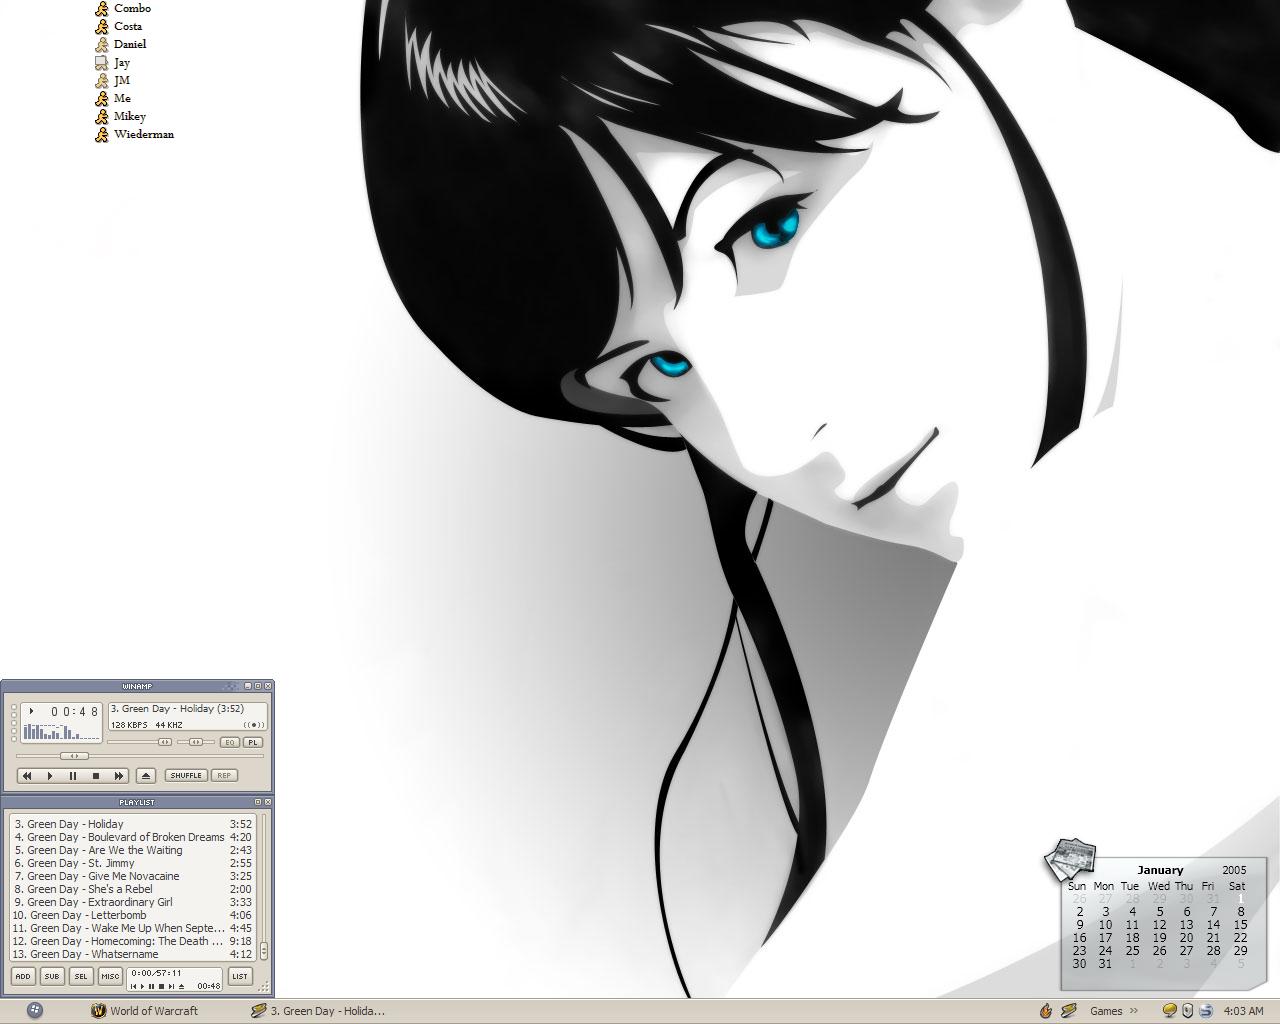Click the Combo buddy icon
Image resolution: width=1280 pixels, height=1024 pixels.
[101, 8]
